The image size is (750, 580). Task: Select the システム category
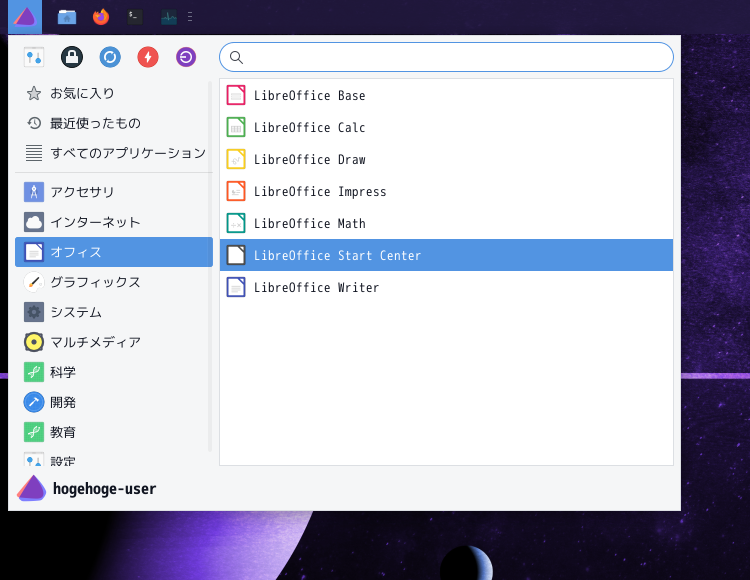tap(114, 312)
